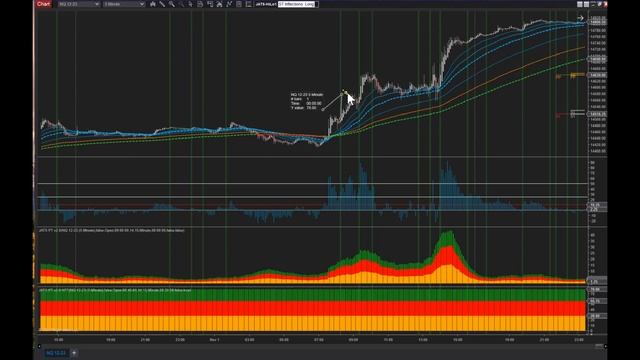Click the red Chart label at top left

click(43, 4)
